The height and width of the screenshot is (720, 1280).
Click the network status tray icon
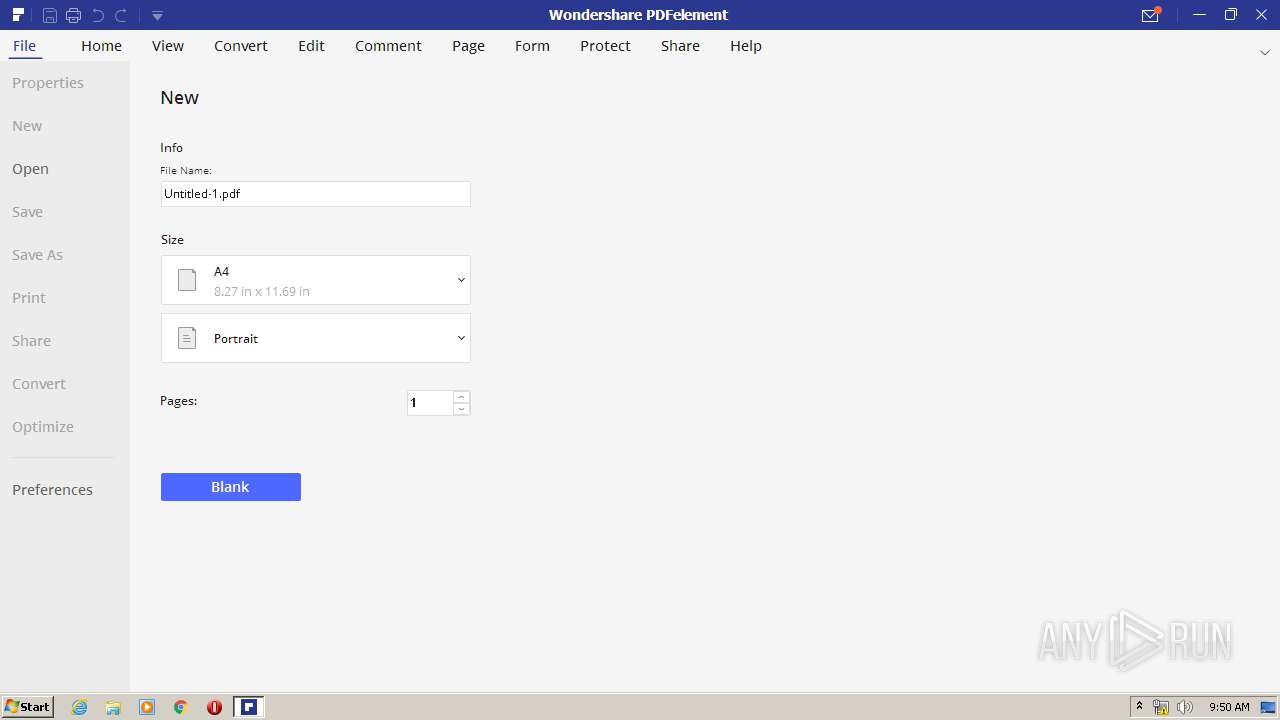tap(1161, 707)
